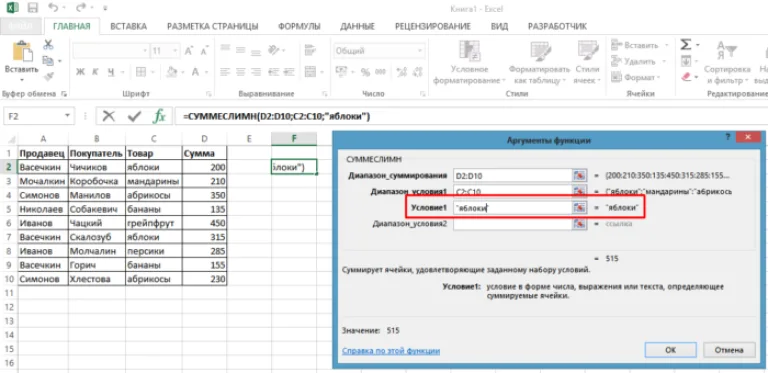Align text to the left
Viewport: 768px width, 373px height.
[225, 71]
